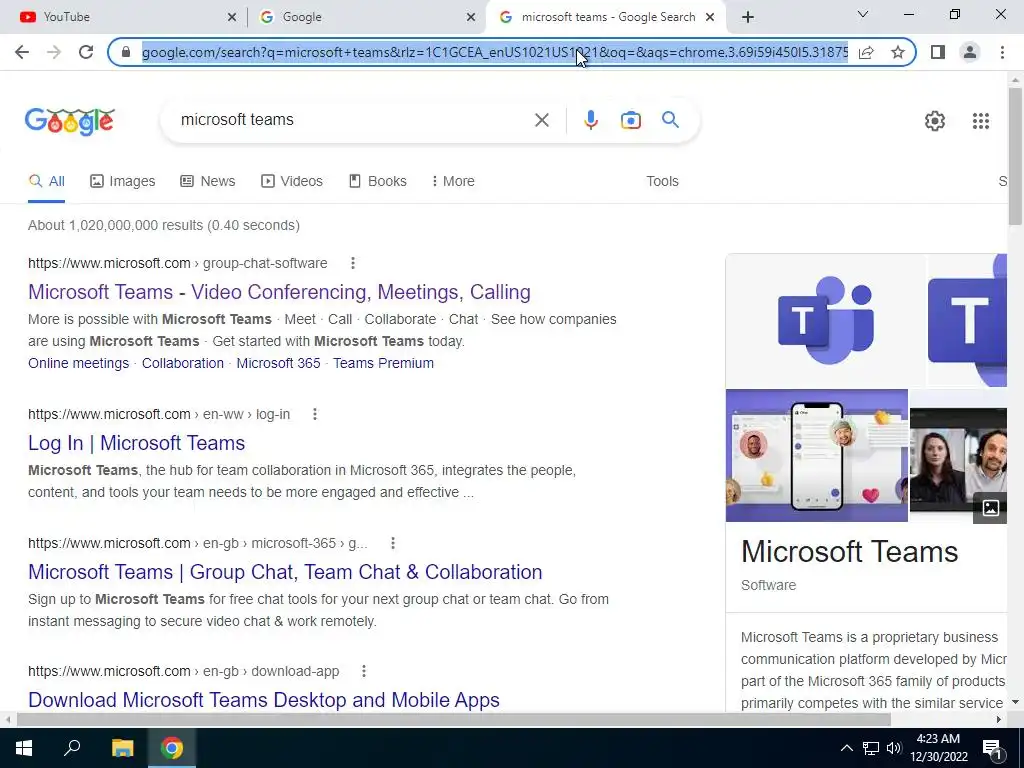Follow the Teams Premium sitelink
The image size is (1024, 768).
coord(383,363)
